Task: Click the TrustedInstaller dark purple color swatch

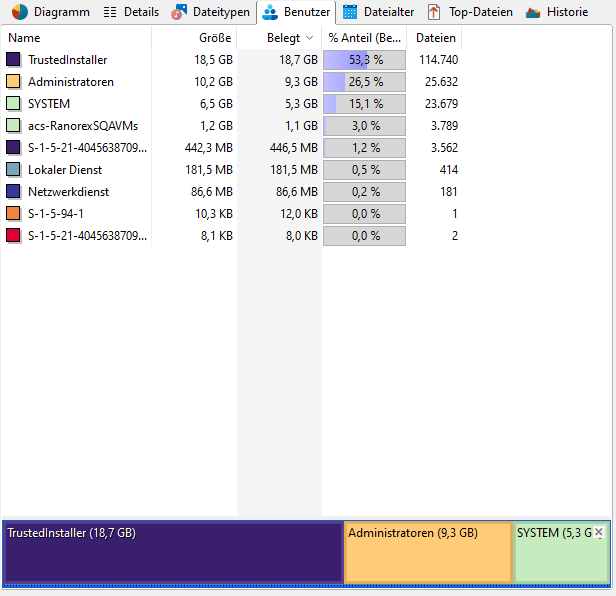Action: [13, 60]
